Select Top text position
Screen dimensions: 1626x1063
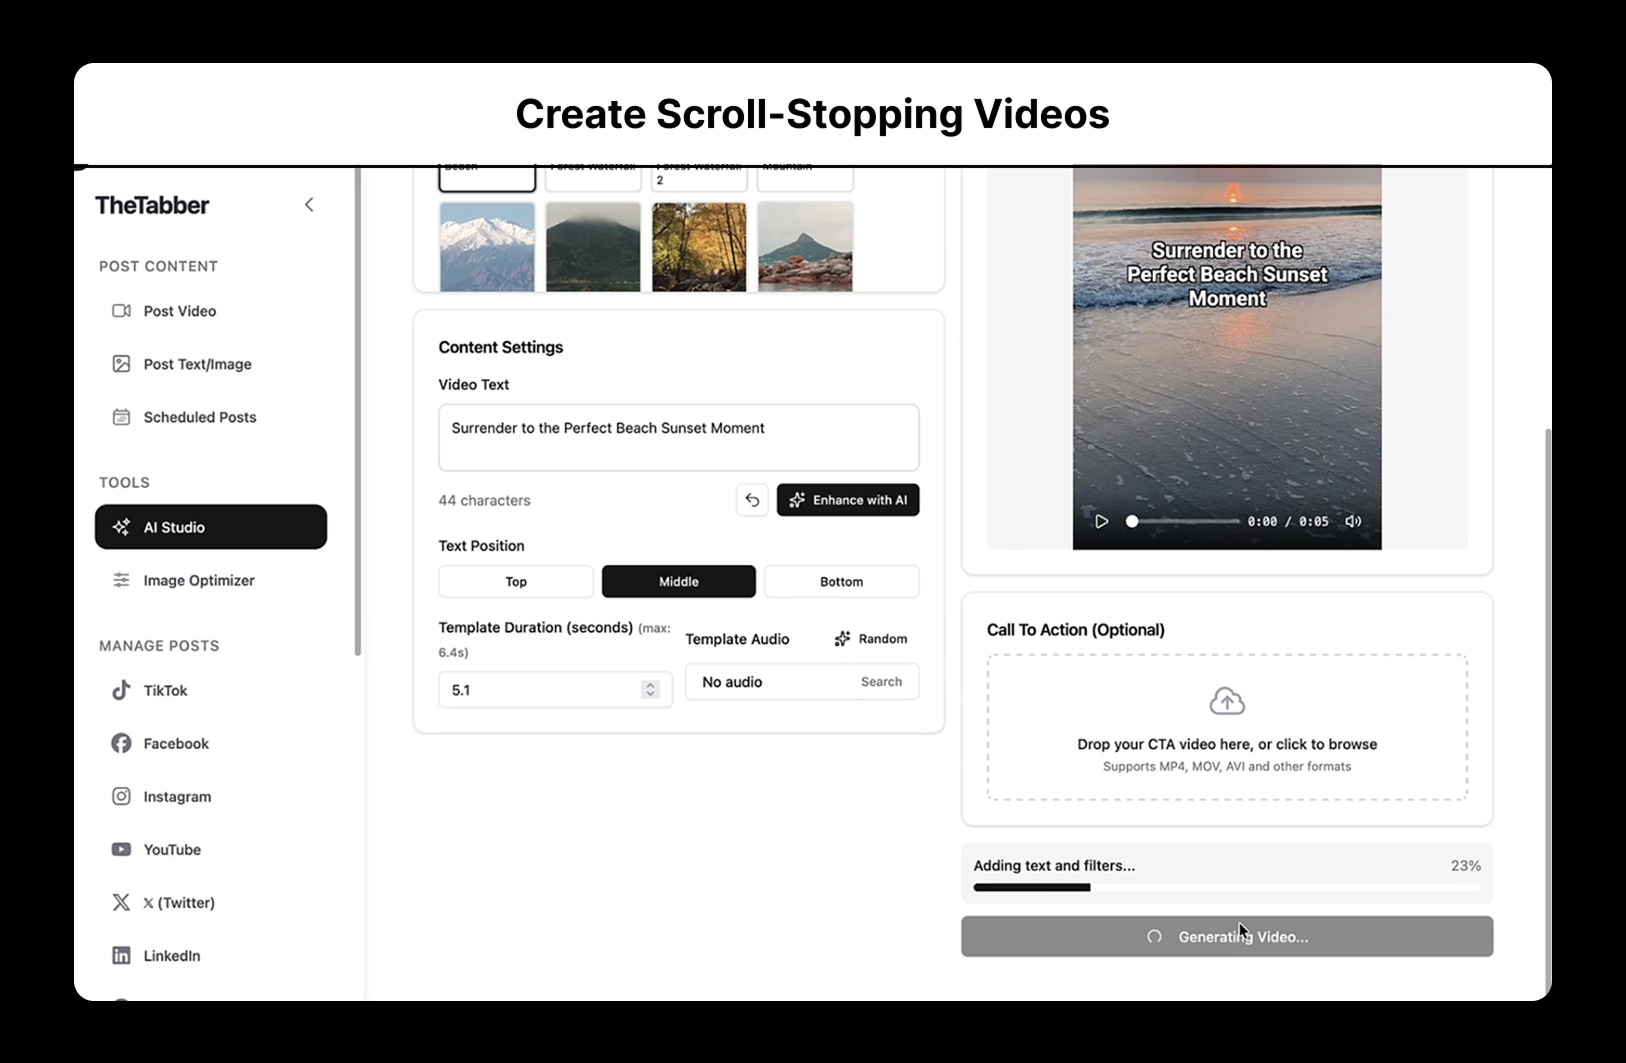pyautogui.click(x=515, y=581)
